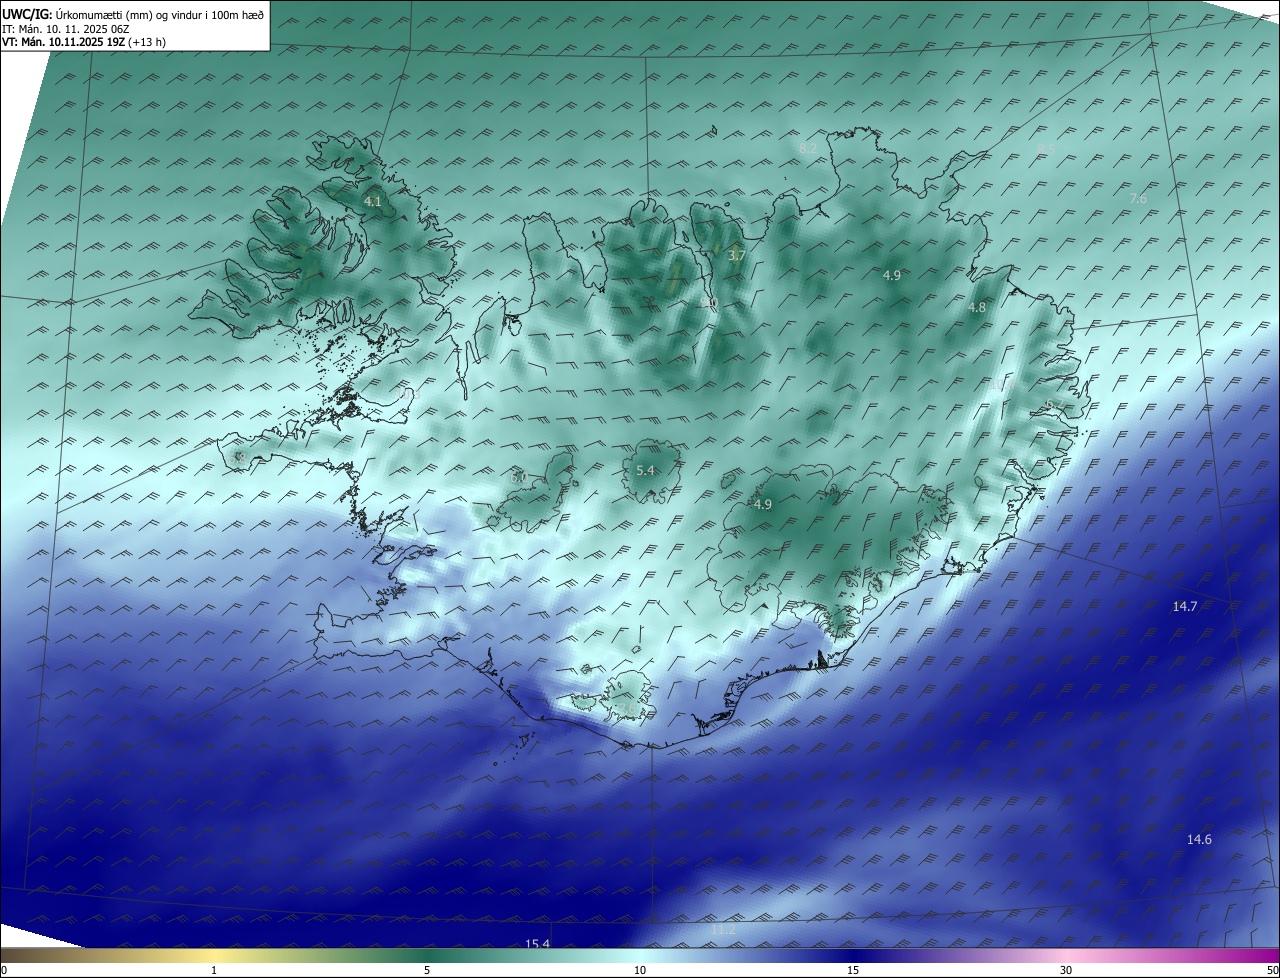Click the colorbar tick label 10
Screen dimensions: 1280x978
[x=640, y=970]
